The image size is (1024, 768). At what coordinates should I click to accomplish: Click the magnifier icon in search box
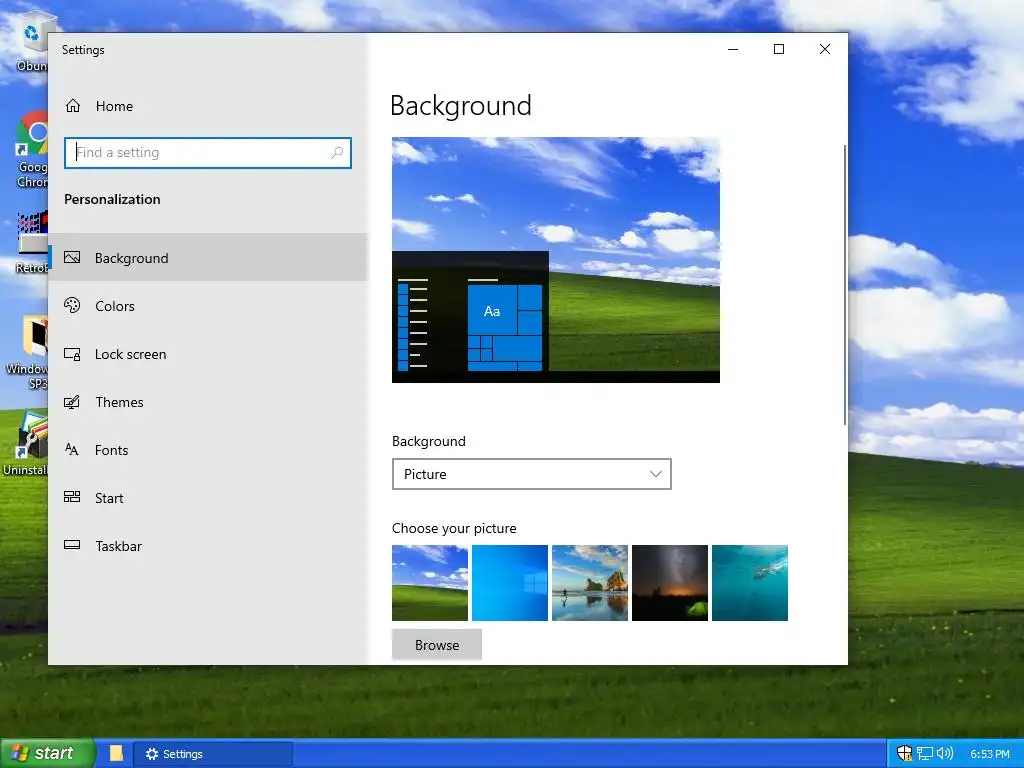pyautogui.click(x=337, y=153)
